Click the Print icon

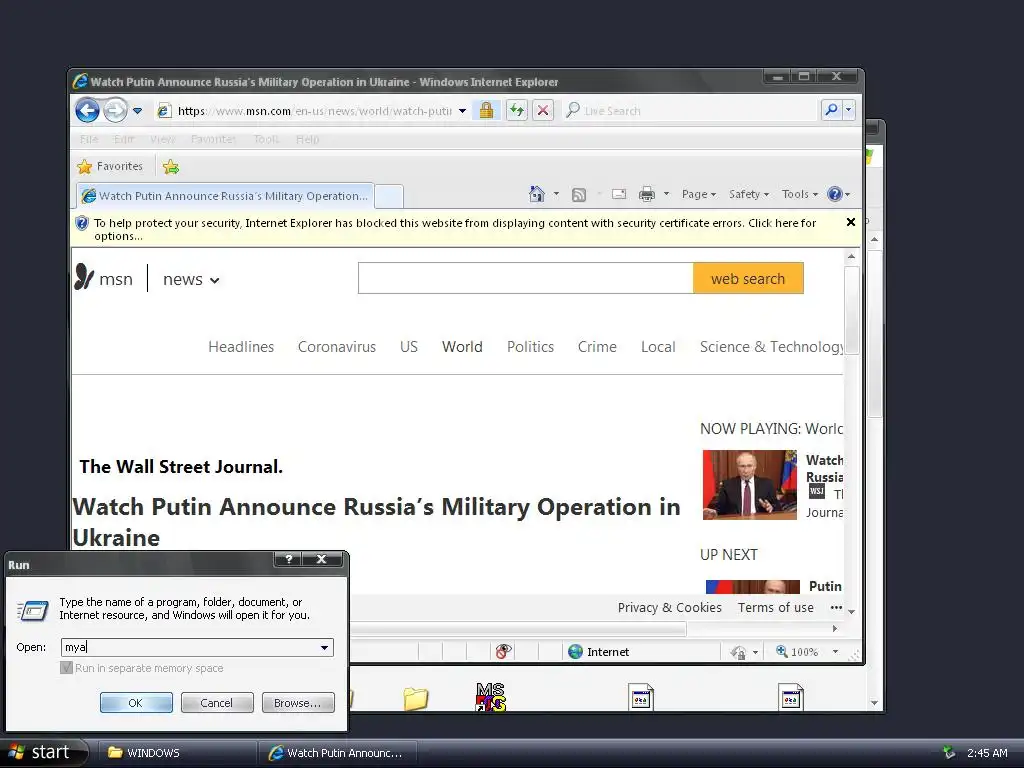coord(647,194)
